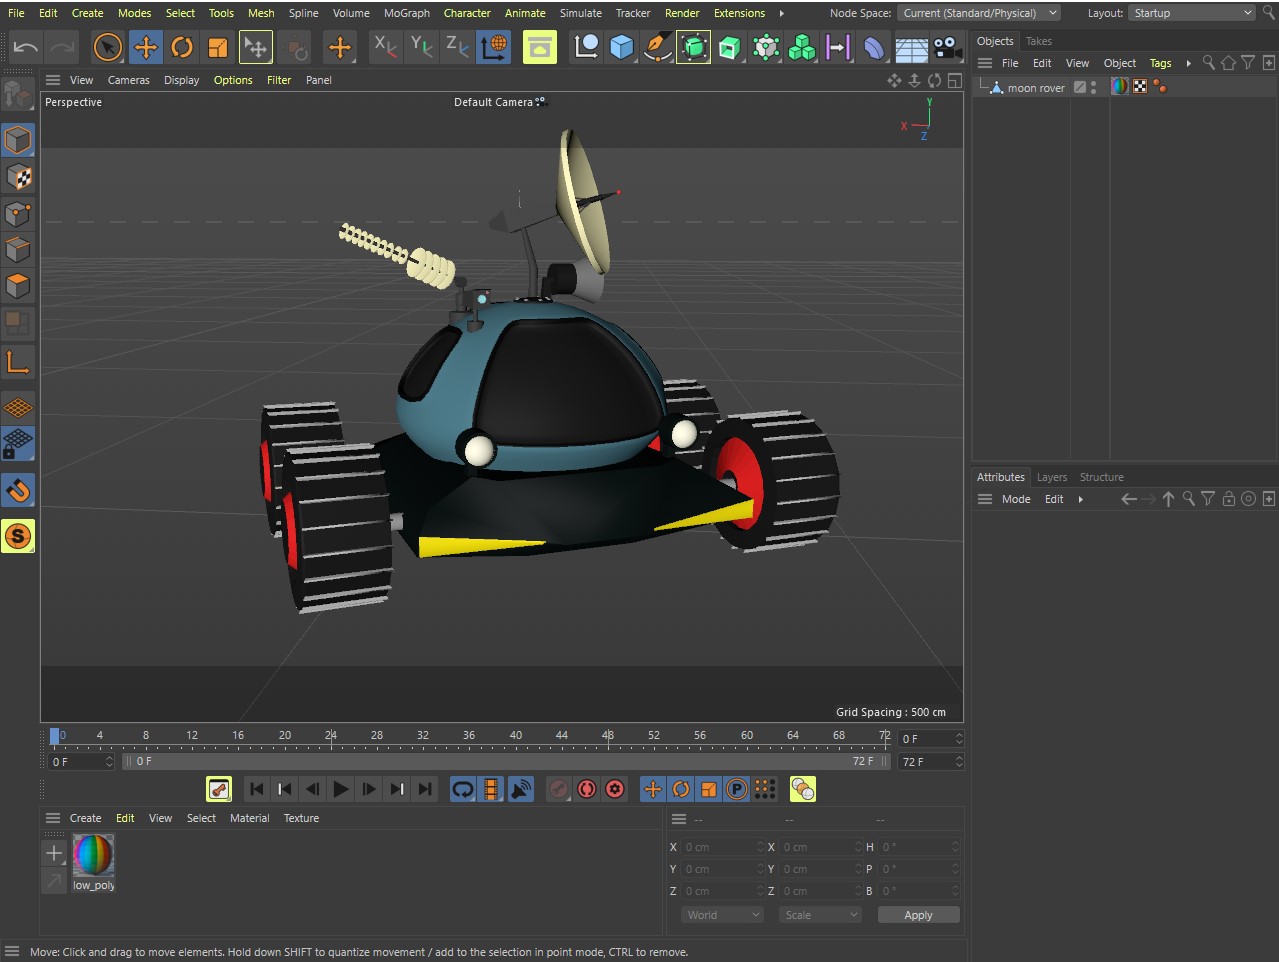The image size is (1279, 962).
Task: Switch to Polygons mode in left sidebar
Action: 18,286
